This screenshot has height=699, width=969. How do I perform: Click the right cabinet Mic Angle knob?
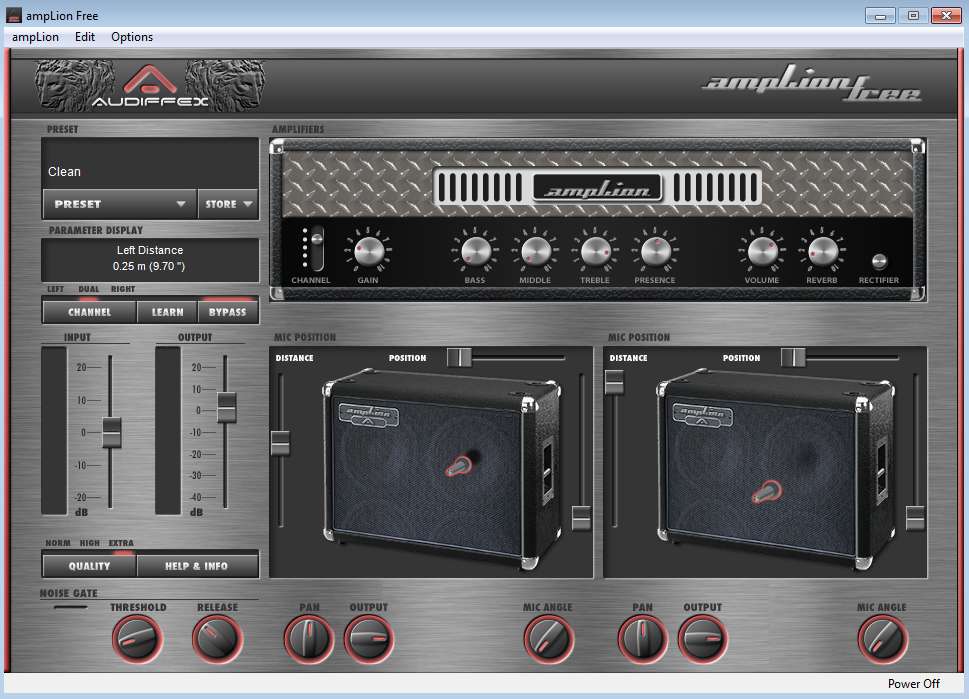882,638
